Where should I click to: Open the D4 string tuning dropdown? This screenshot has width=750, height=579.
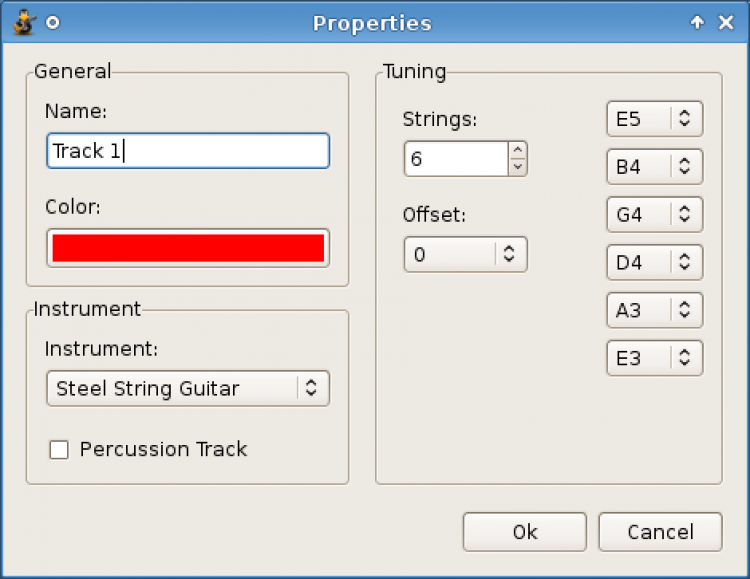click(x=654, y=262)
